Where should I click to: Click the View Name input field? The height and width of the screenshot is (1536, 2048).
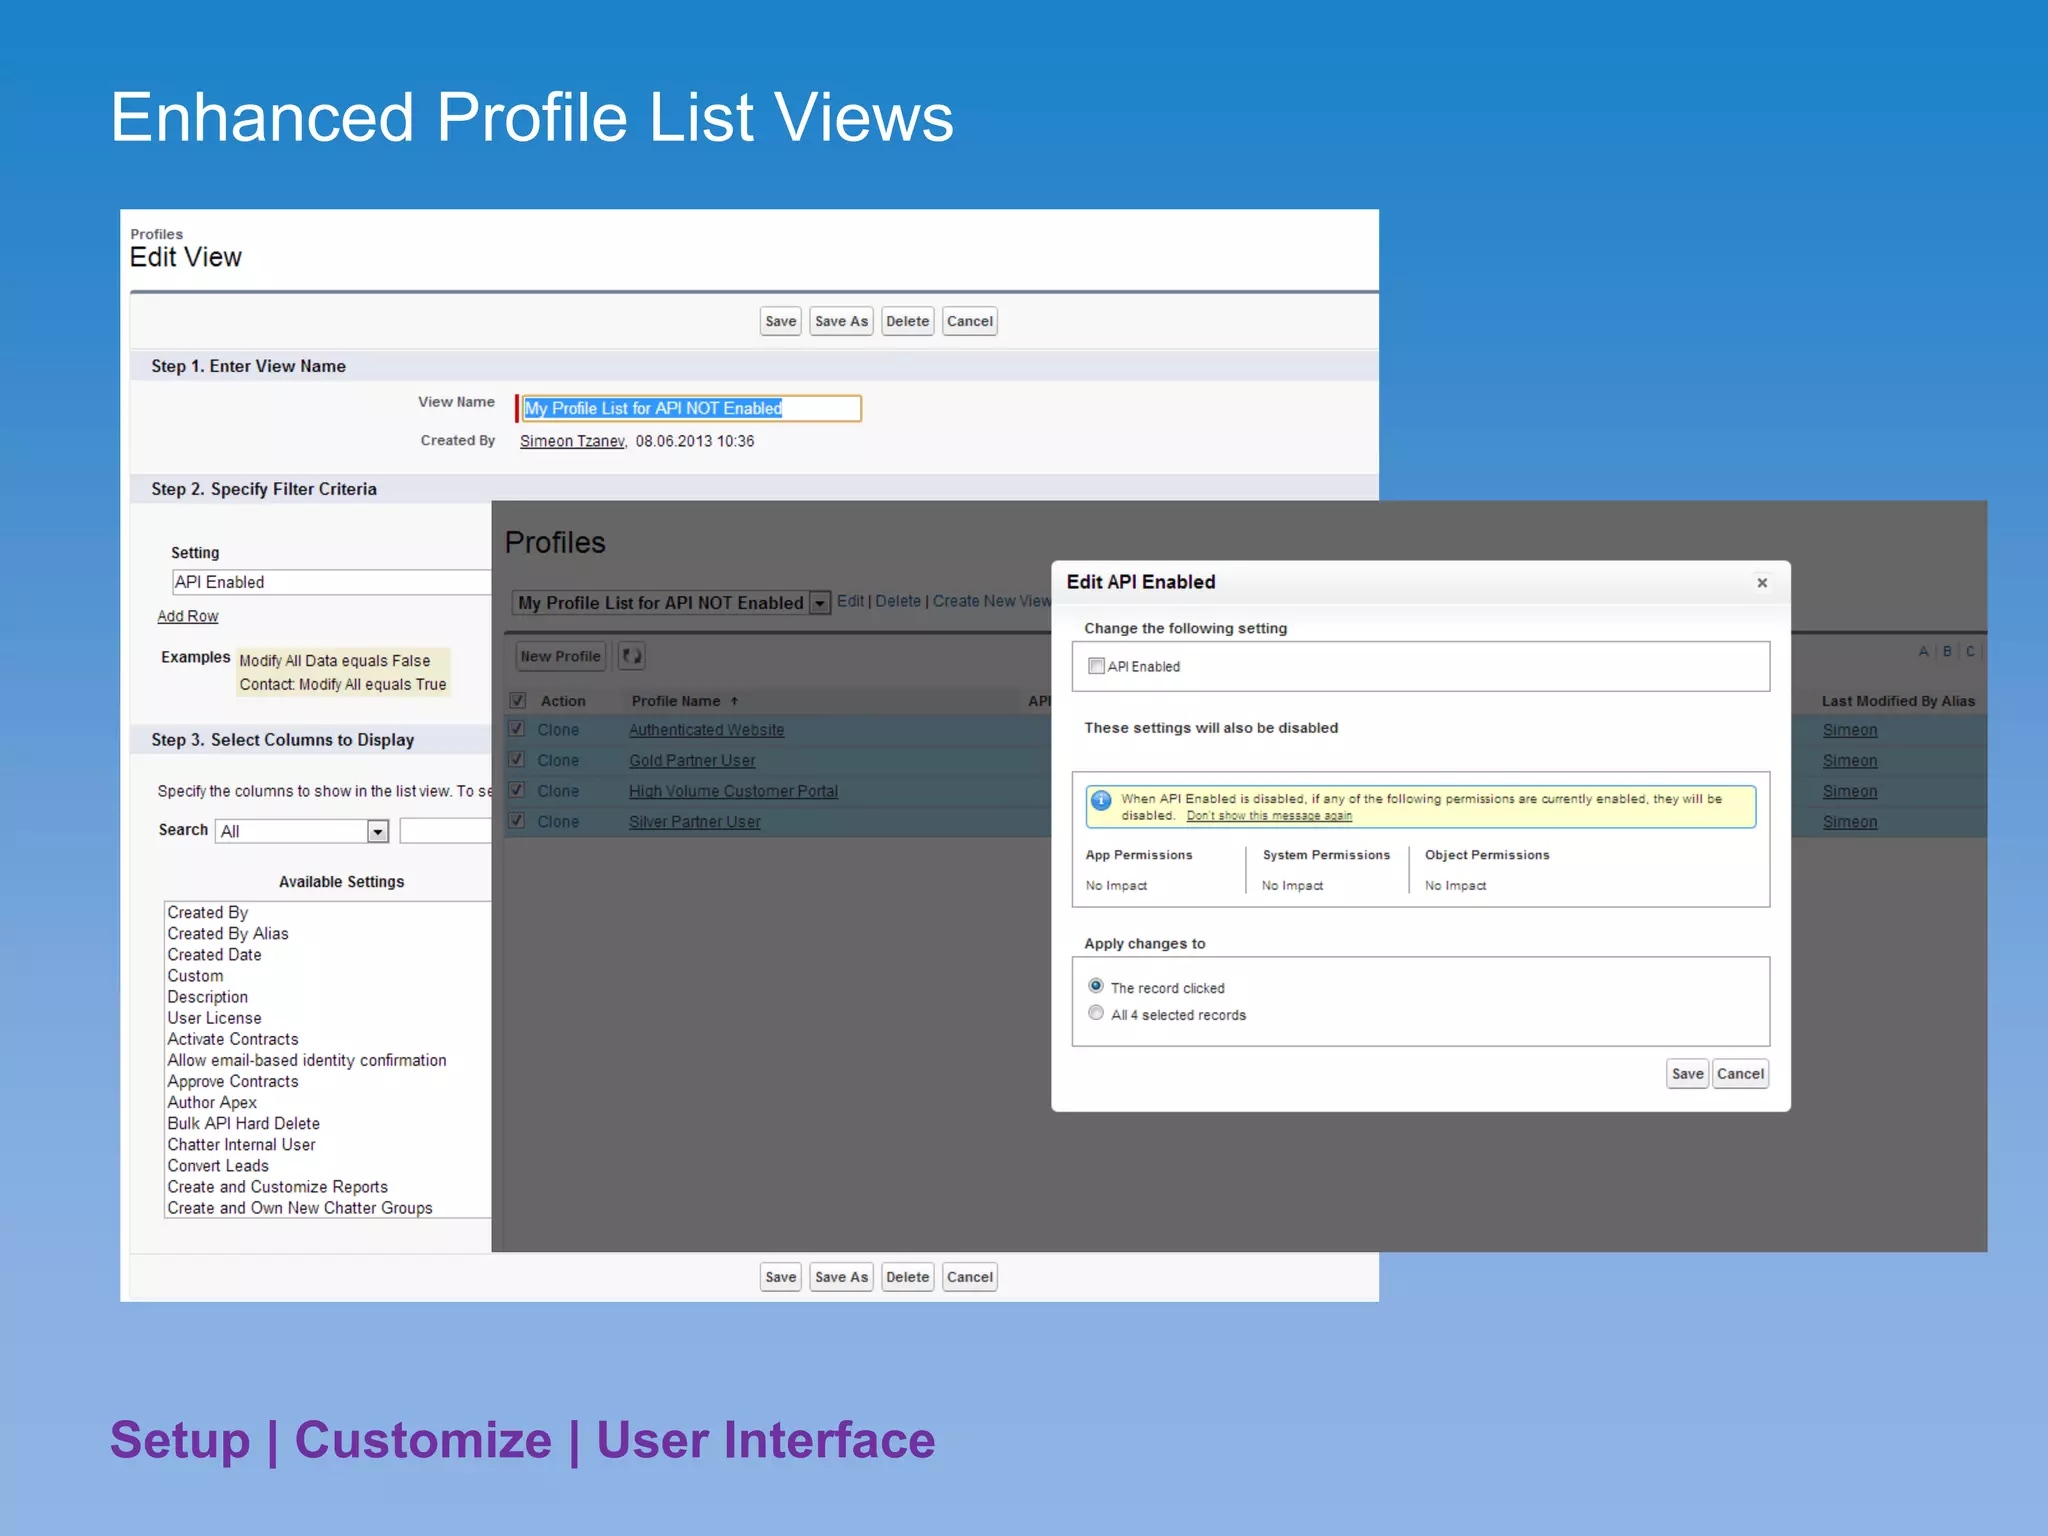690,408
